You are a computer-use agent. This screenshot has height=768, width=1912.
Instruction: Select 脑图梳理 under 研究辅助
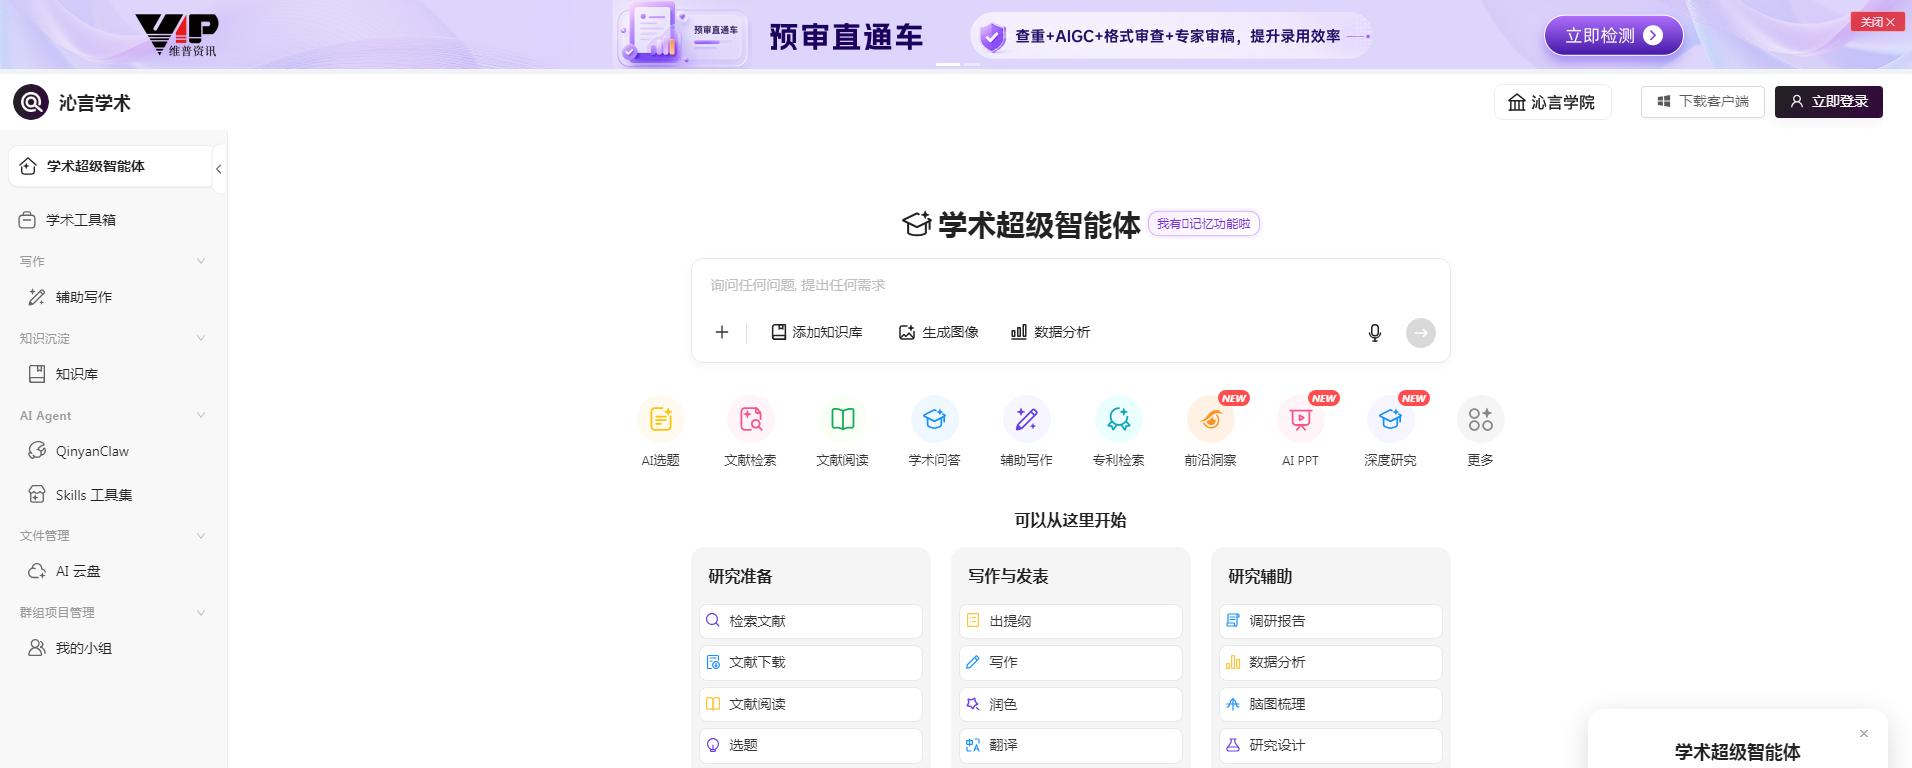(1331, 704)
